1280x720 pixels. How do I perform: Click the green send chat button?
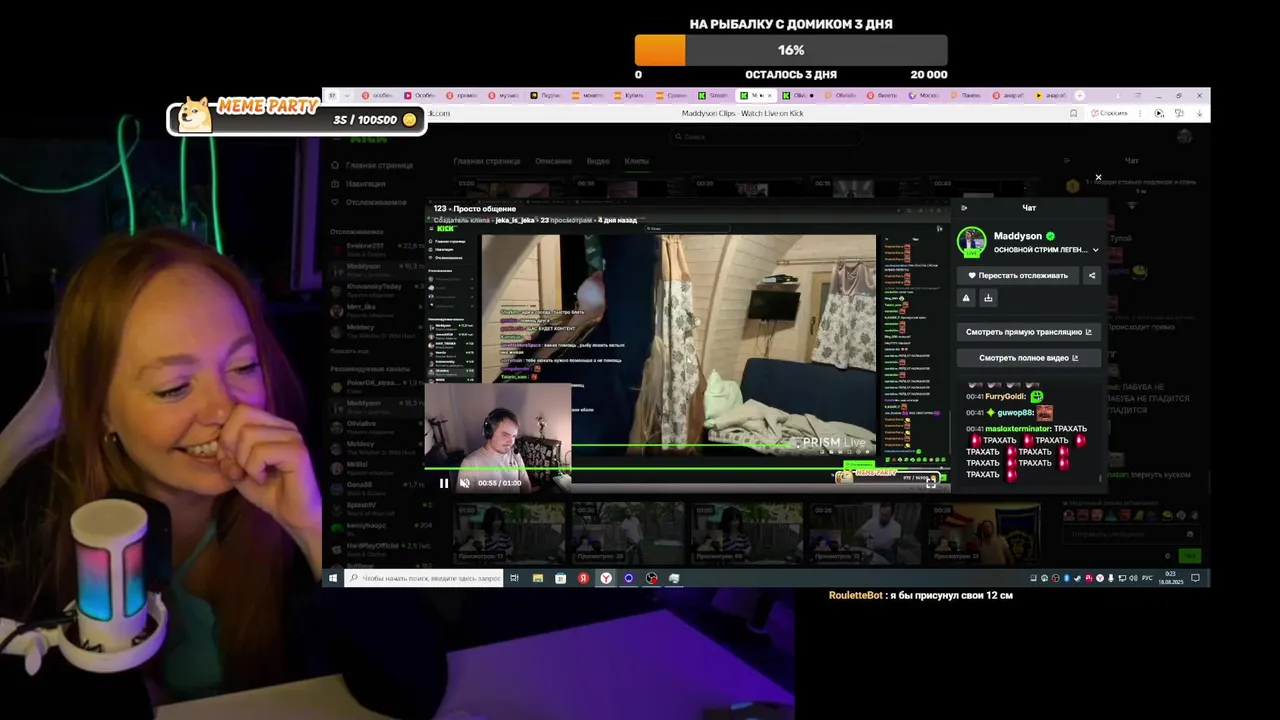[x=1188, y=556]
